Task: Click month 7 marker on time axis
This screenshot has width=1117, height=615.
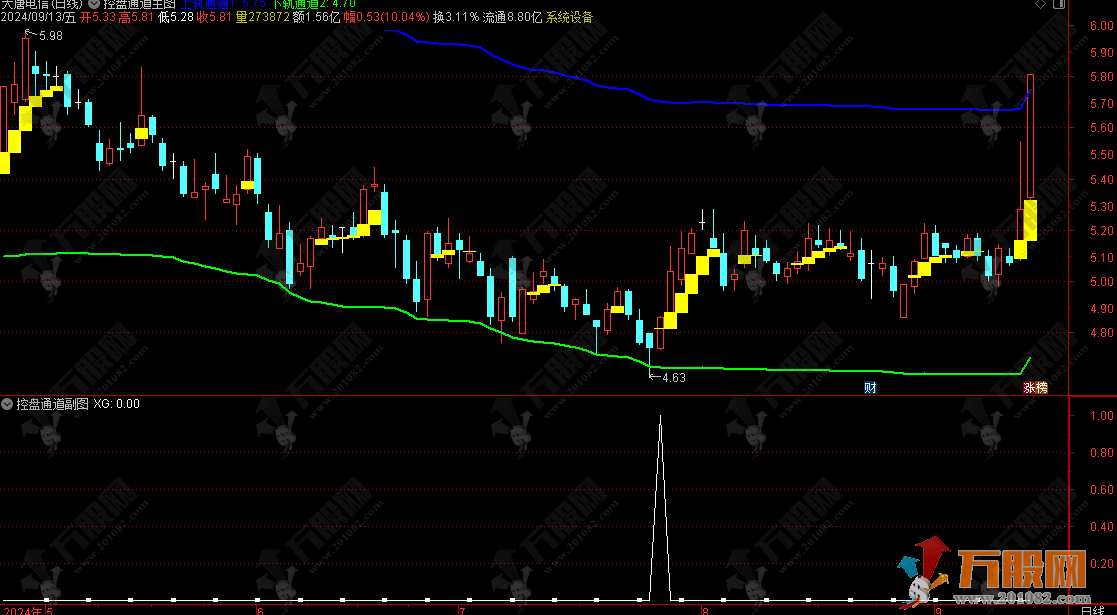Action: [x=462, y=611]
